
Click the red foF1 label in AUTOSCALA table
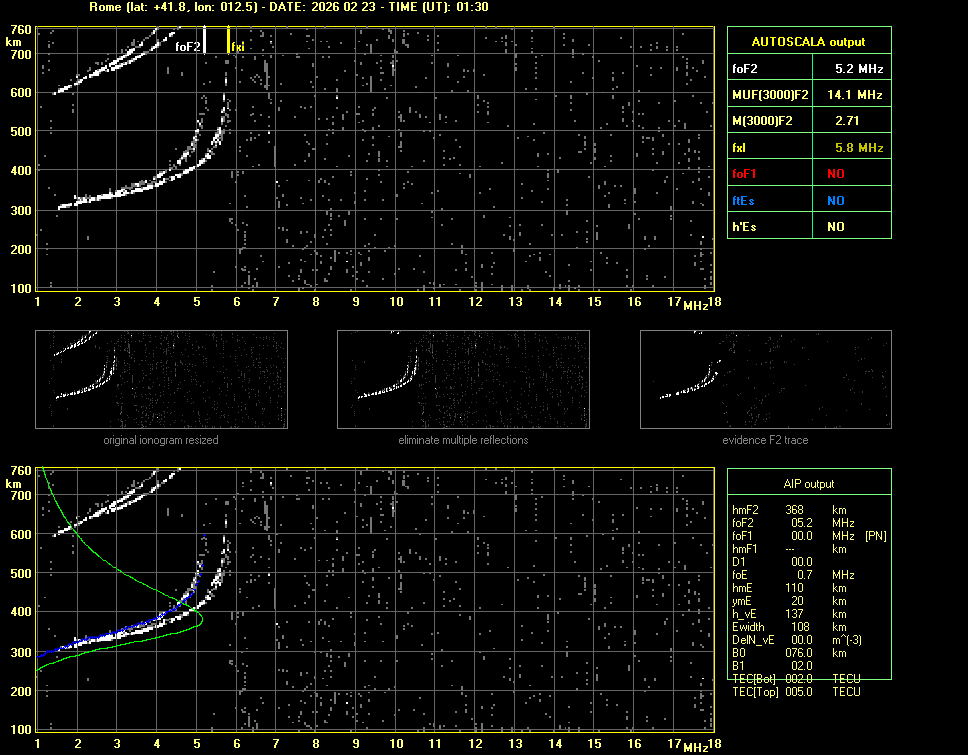(x=746, y=174)
